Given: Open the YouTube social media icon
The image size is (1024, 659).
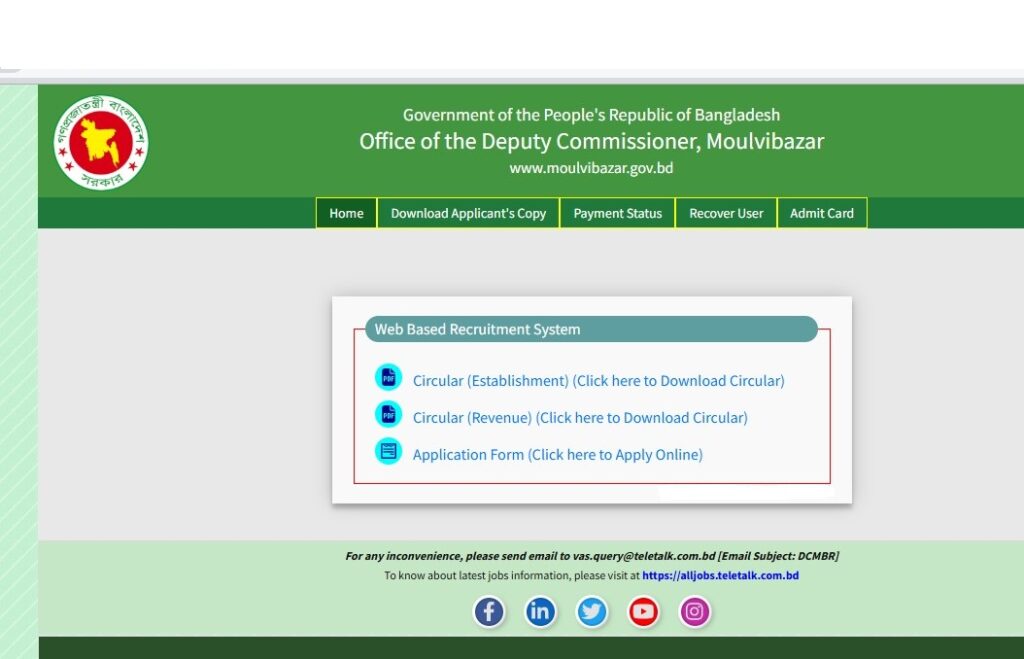Looking at the screenshot, I should pyautogui.click(x=643, y=611).
